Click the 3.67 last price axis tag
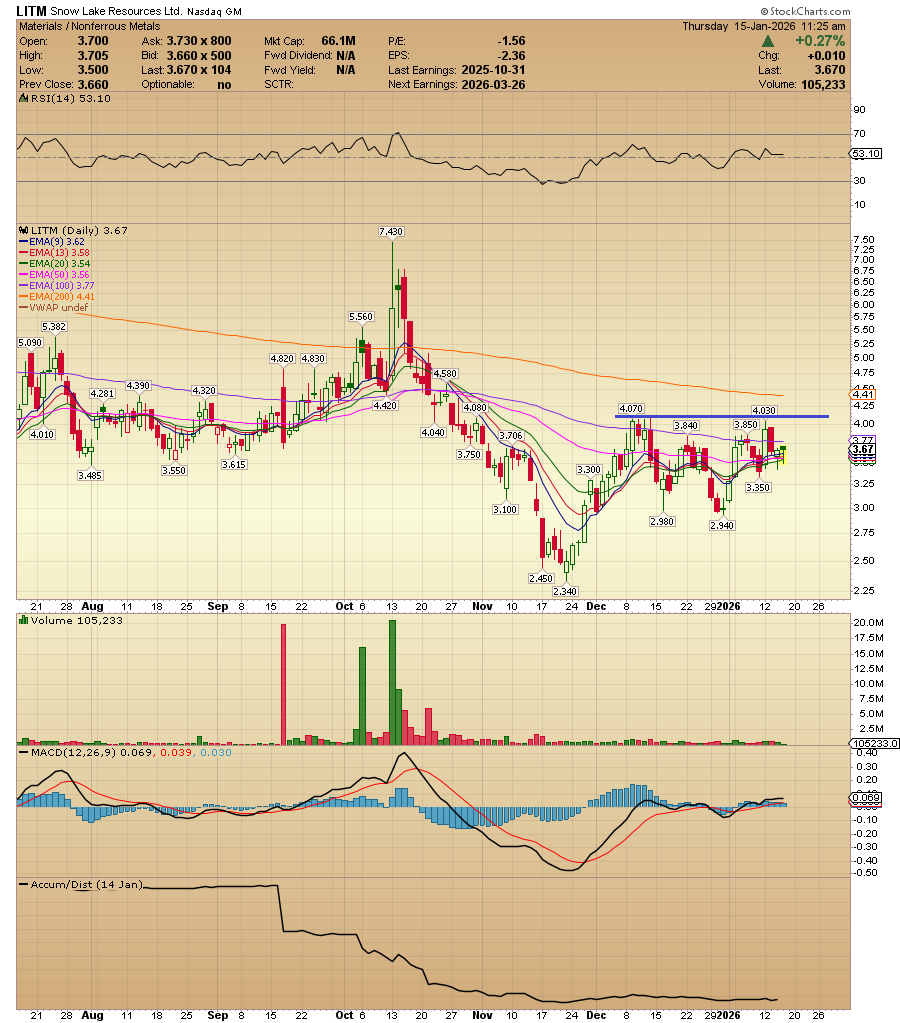This screenshot has width=900, height=1023. click(863, 449)
